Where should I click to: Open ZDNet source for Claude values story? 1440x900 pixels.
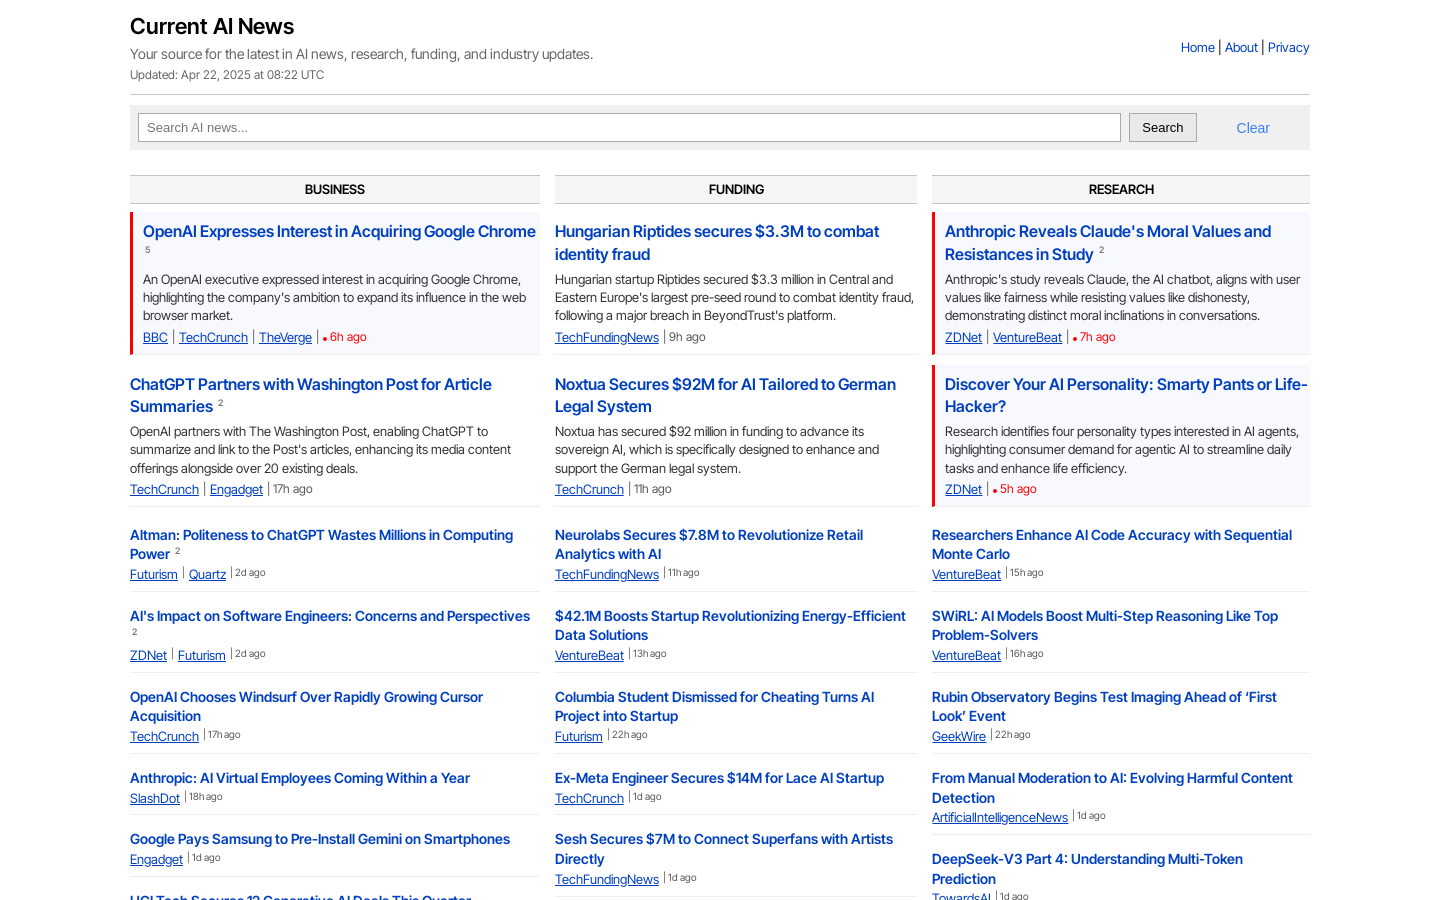click(x=963, y=337)
